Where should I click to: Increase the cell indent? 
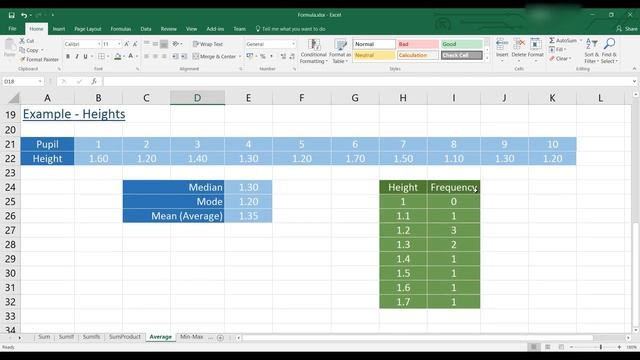click(184, 56)
